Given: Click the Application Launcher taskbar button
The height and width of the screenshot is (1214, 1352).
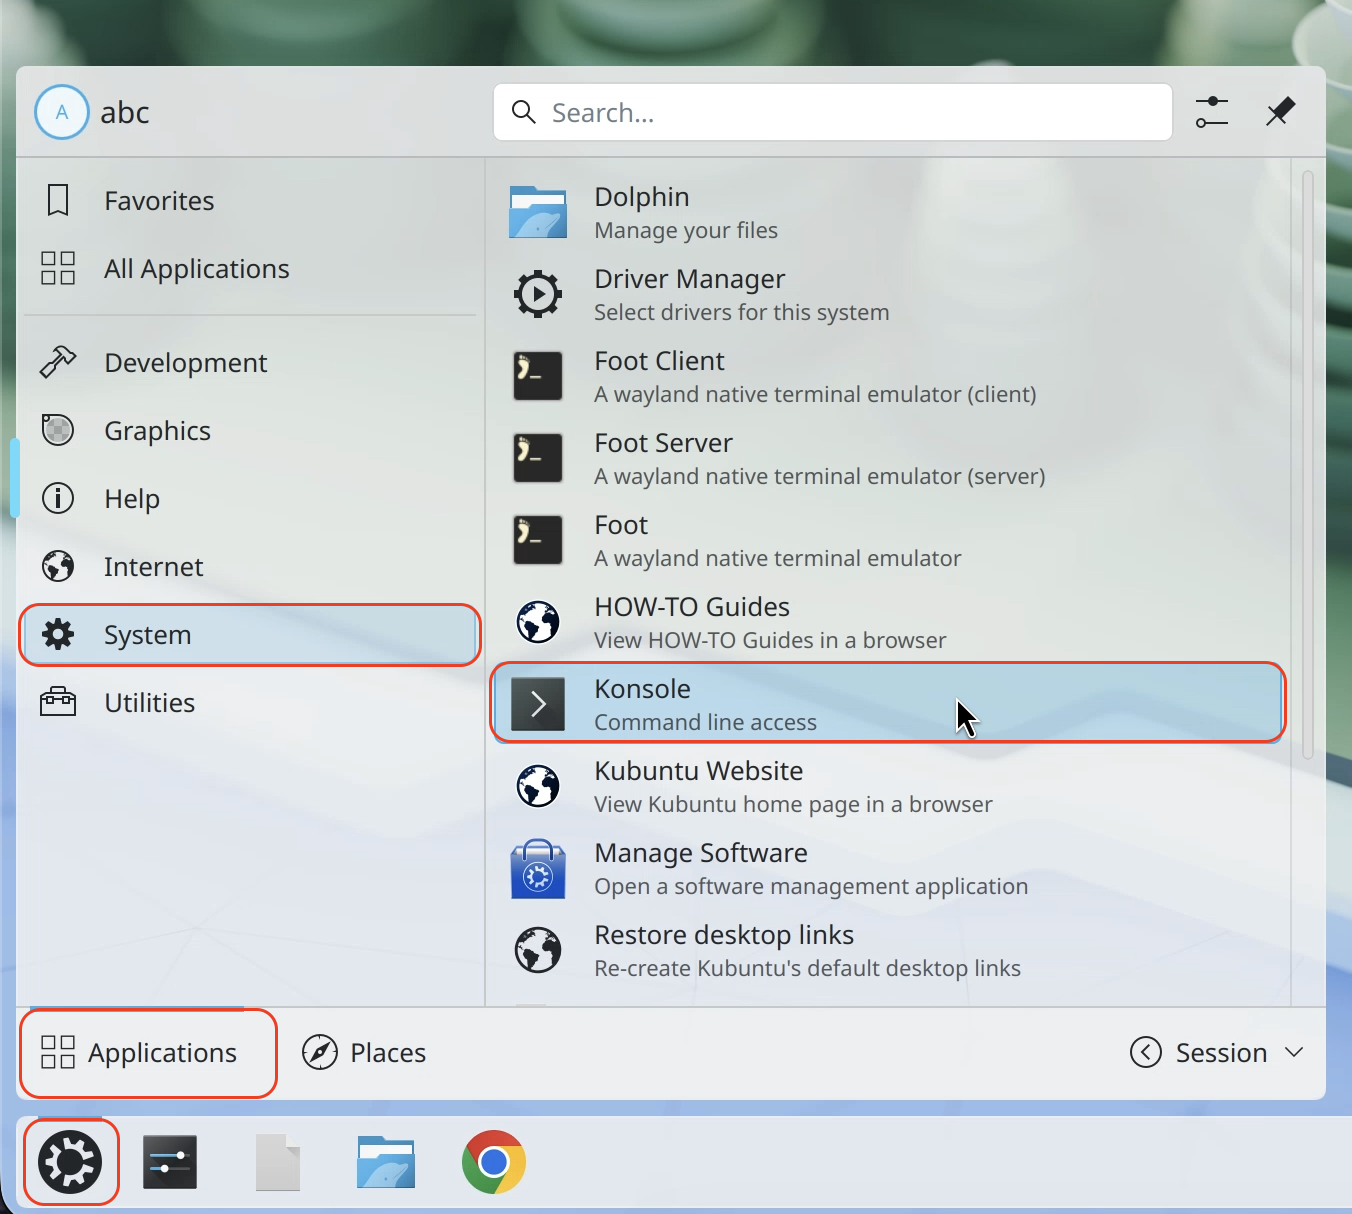Looking at the screenshot, I should pyautogui.click(x=70, y=1162).
